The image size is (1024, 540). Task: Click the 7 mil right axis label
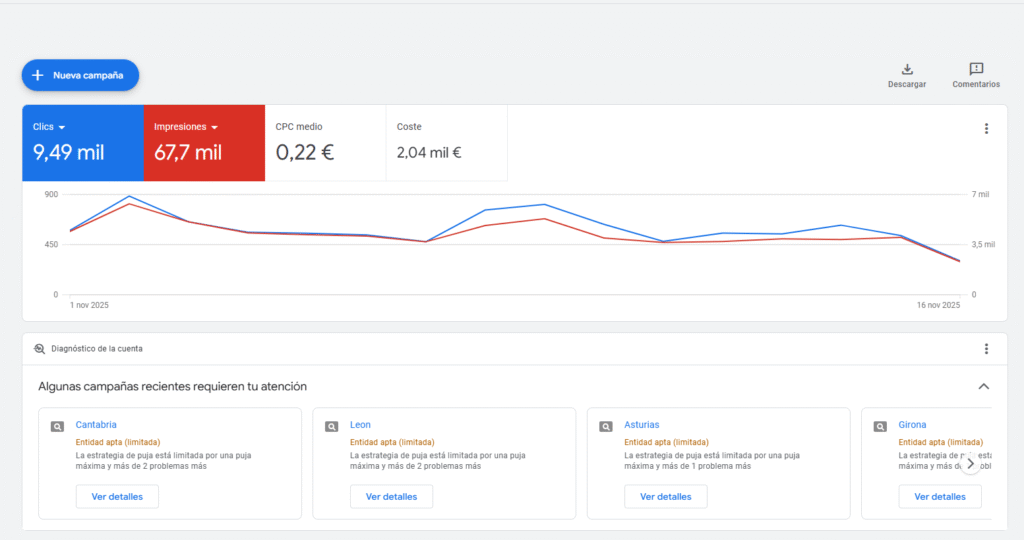(980, 195)
